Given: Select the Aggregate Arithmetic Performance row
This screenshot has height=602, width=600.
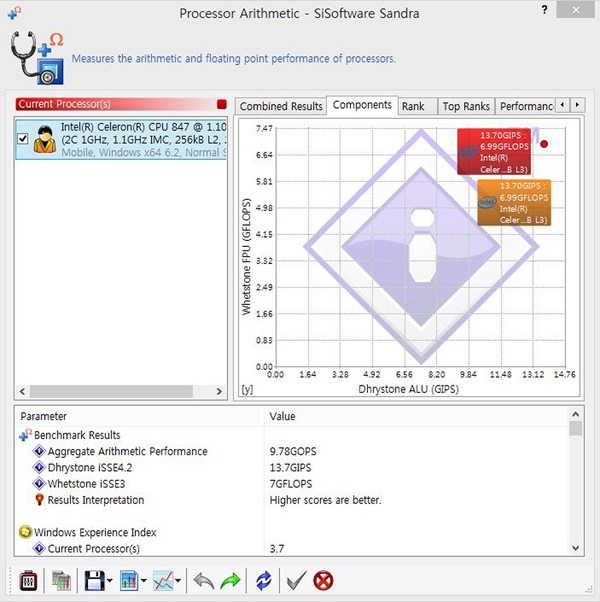Looking at the screenshot, I should (292, 451).
